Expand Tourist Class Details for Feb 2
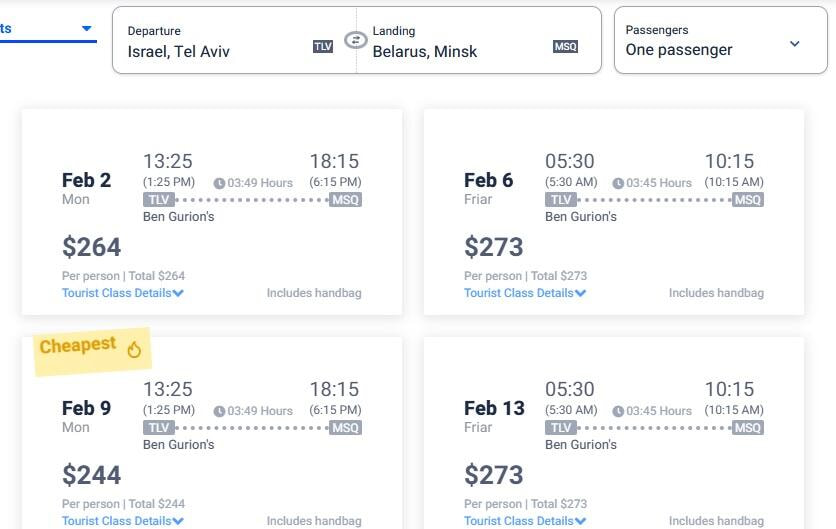The width and height of the screenshot is (836, 529). [x=123, y=293]
